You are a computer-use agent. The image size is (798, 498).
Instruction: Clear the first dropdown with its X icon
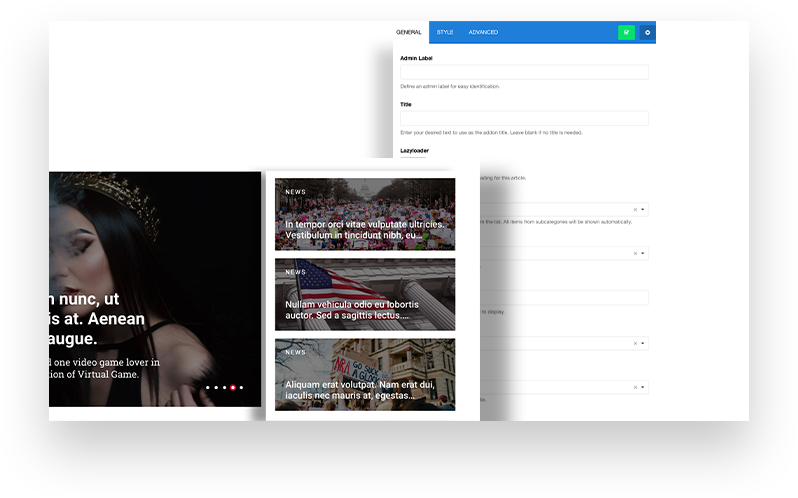point(635,210)
